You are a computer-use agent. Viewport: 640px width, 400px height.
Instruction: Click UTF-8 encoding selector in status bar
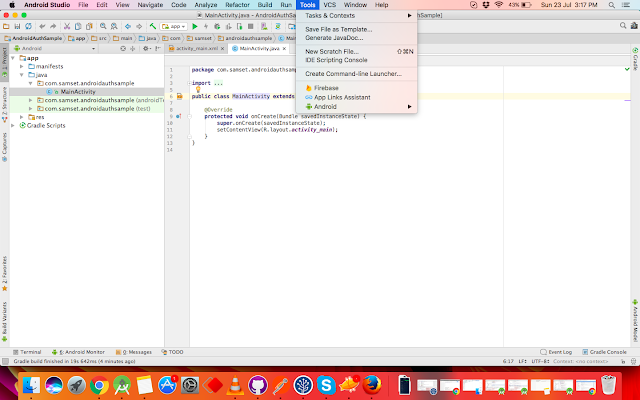coord(540,361)
